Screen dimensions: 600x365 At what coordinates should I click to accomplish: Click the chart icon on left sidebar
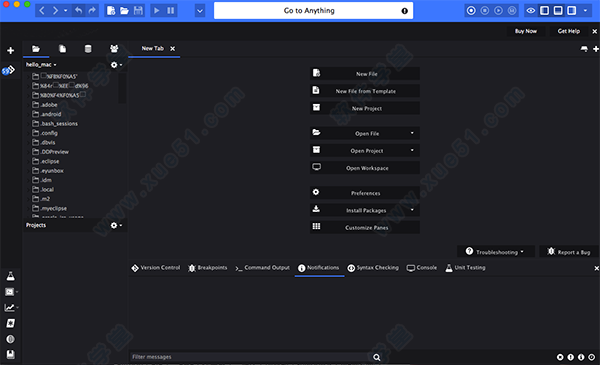click(x=10, y=307)
